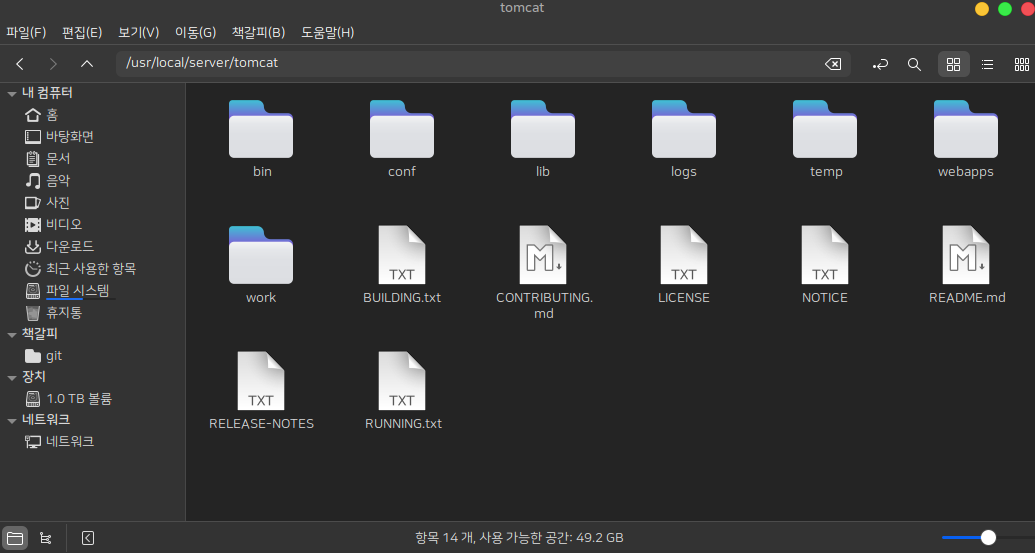Open the 파일(F) menu
Image resolution: width=1035 pixels, height=553 pixels.
(26, 32)
